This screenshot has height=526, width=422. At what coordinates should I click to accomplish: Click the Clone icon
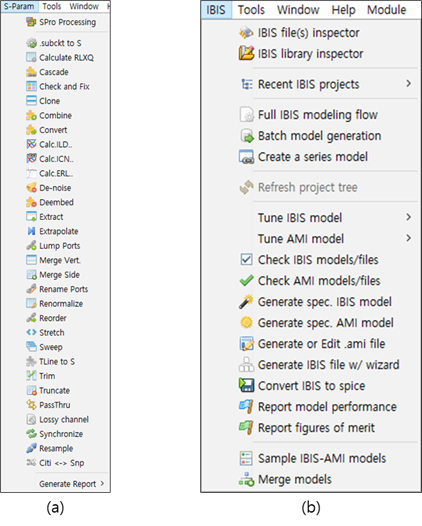click(31, 101)
